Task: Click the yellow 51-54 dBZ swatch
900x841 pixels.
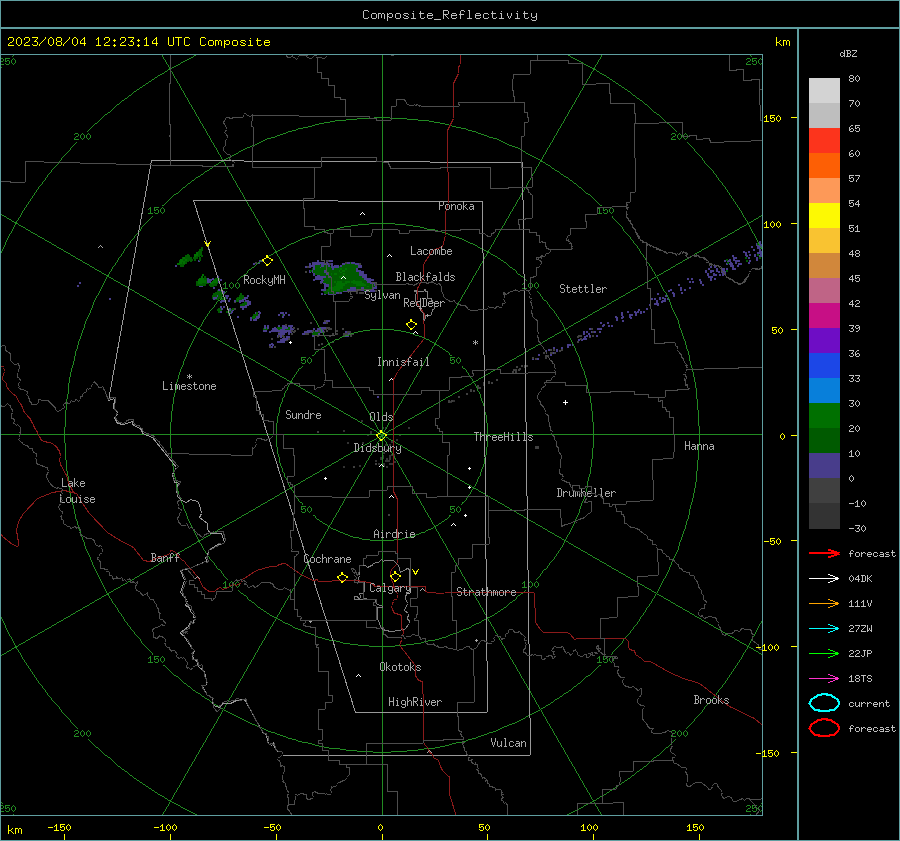Action: pos(824,216)
